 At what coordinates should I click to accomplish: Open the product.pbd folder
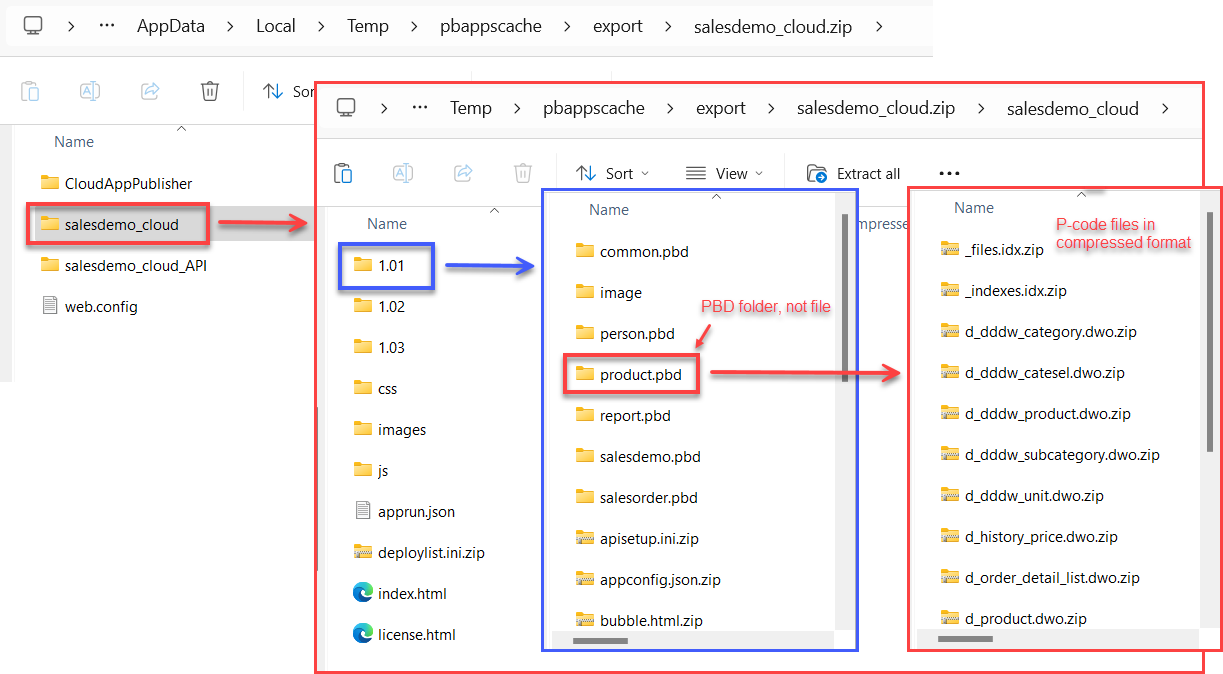click(x=640, y=375)
